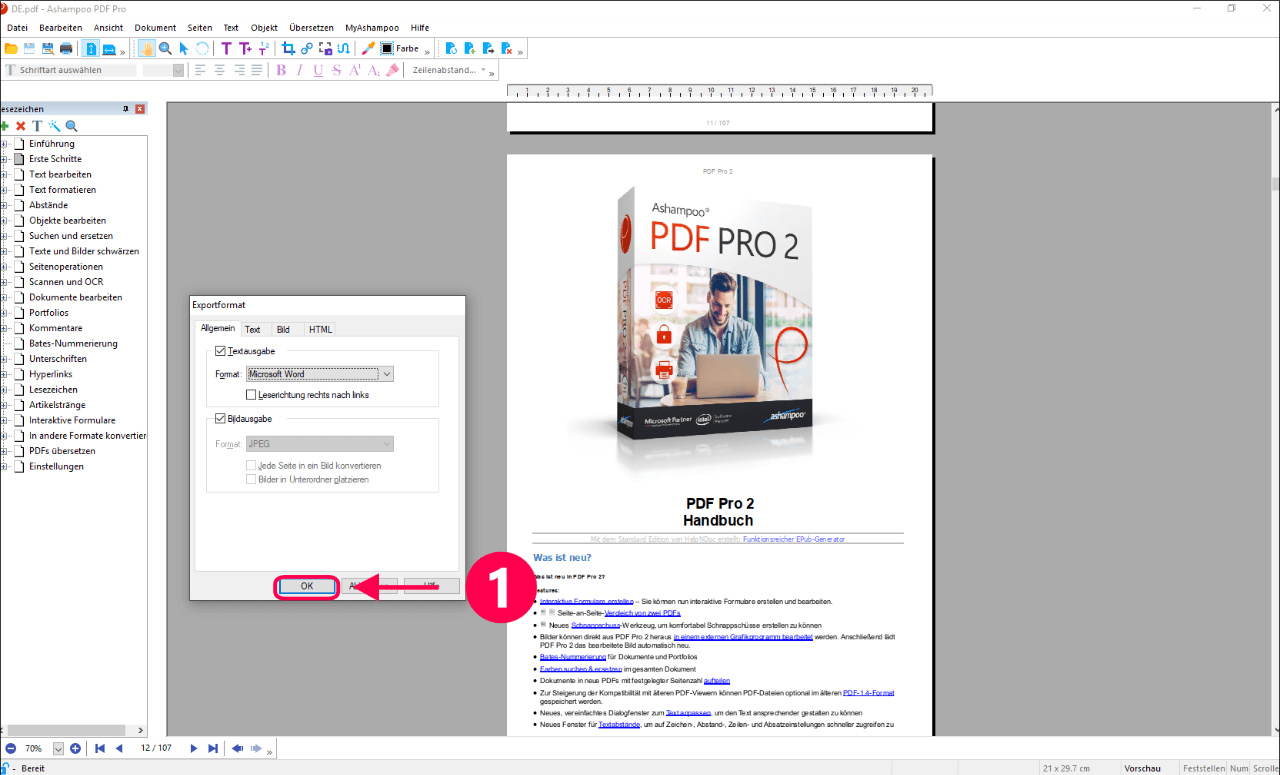
Task: Pick the Crop tool
Action: (289, 48)
